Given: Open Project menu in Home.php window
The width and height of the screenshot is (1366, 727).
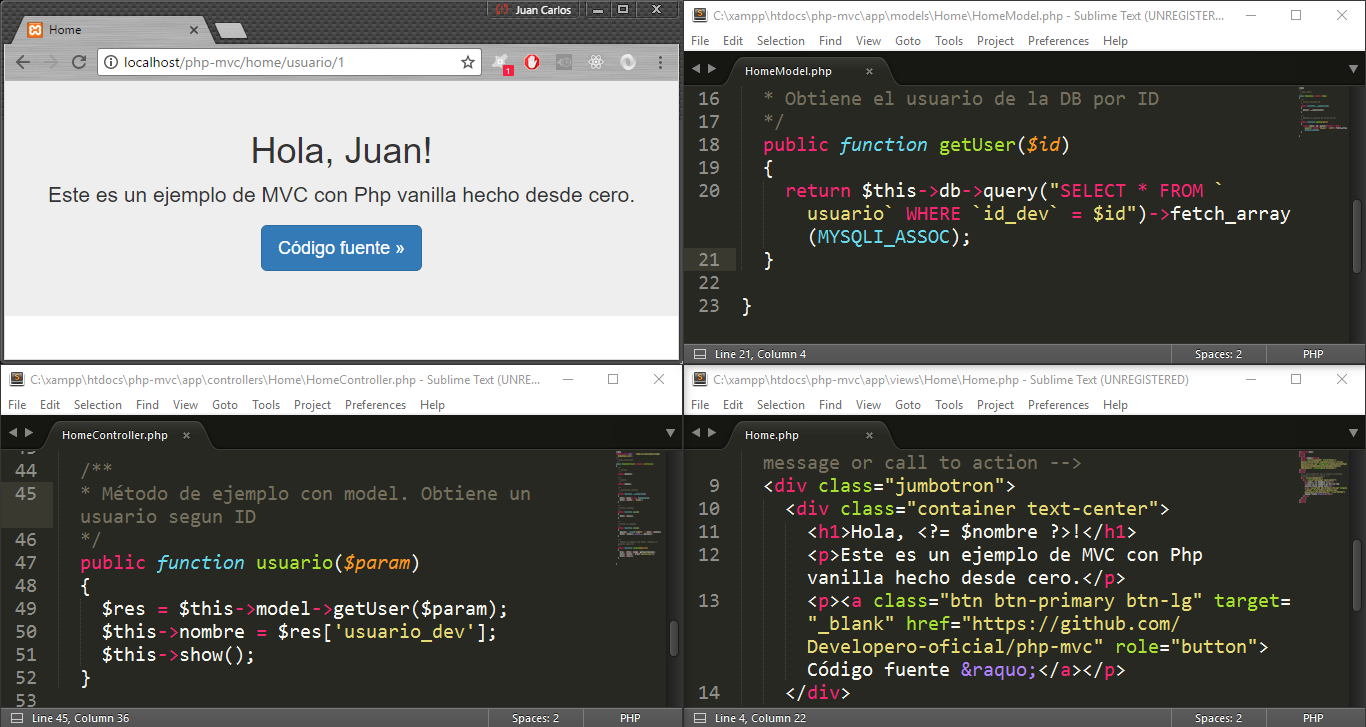Looking at the screenshot, I should (995, 405).
